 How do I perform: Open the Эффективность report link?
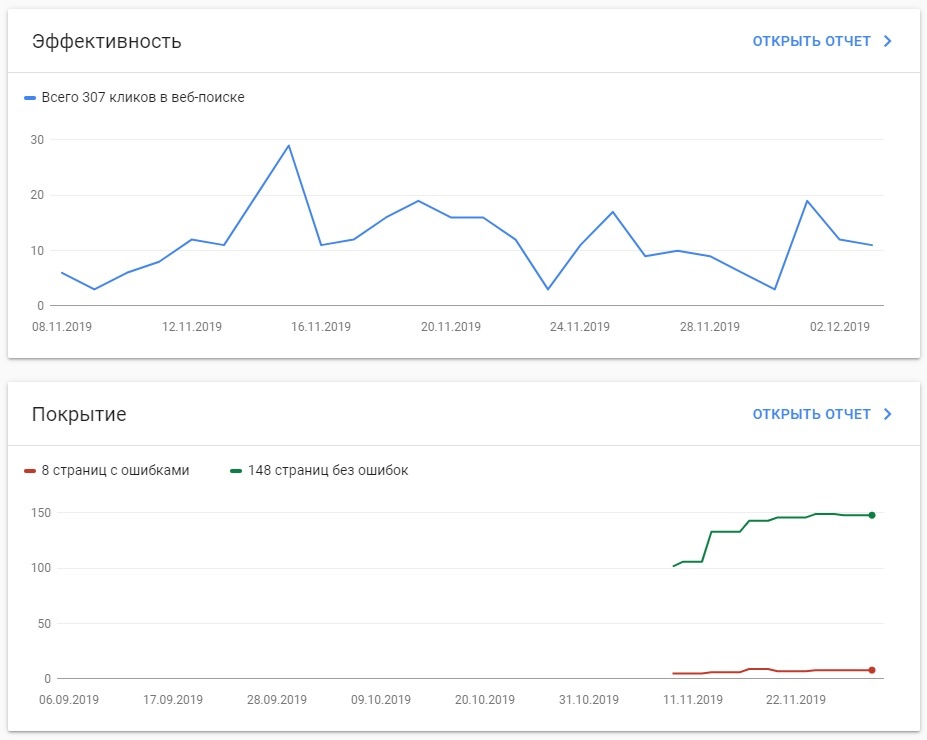click(811, 42)
